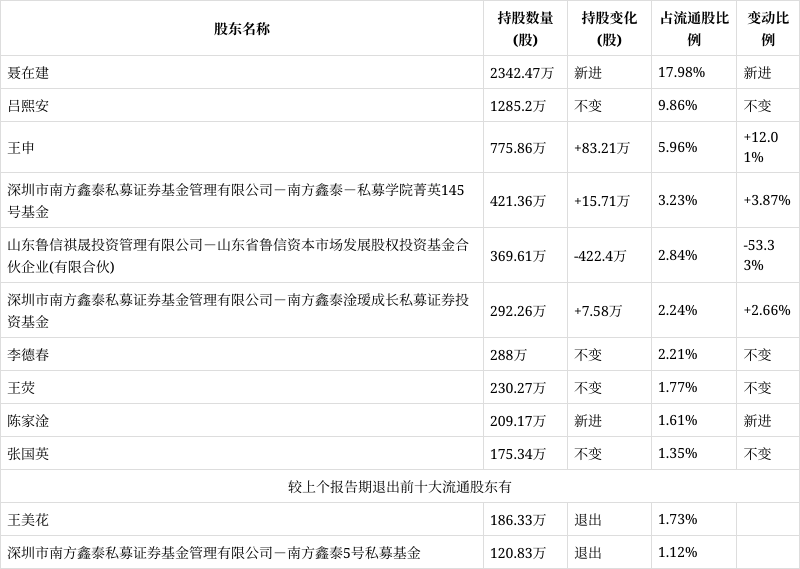Click 不变 holding change in 张国英 row

click(x=588, y=454)
